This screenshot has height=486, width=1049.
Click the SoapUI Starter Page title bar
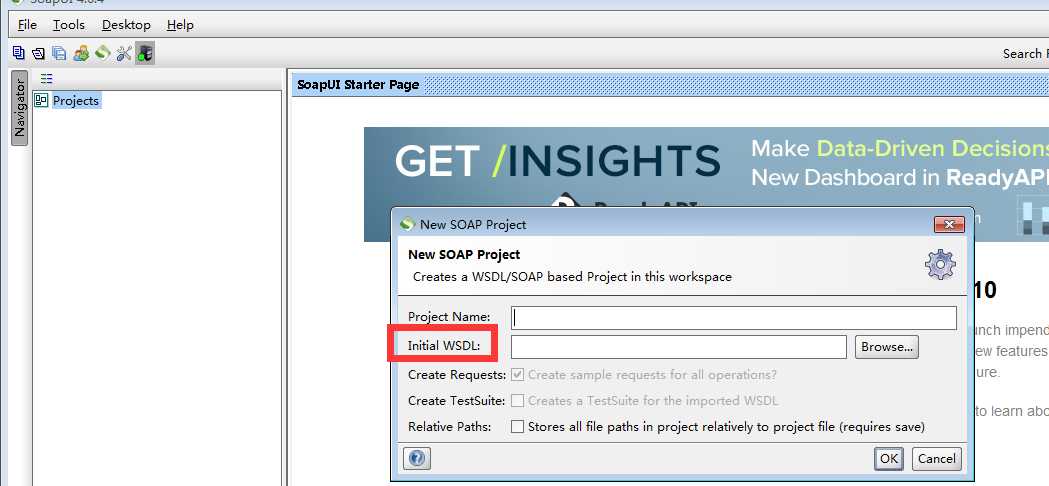(670, 85)
